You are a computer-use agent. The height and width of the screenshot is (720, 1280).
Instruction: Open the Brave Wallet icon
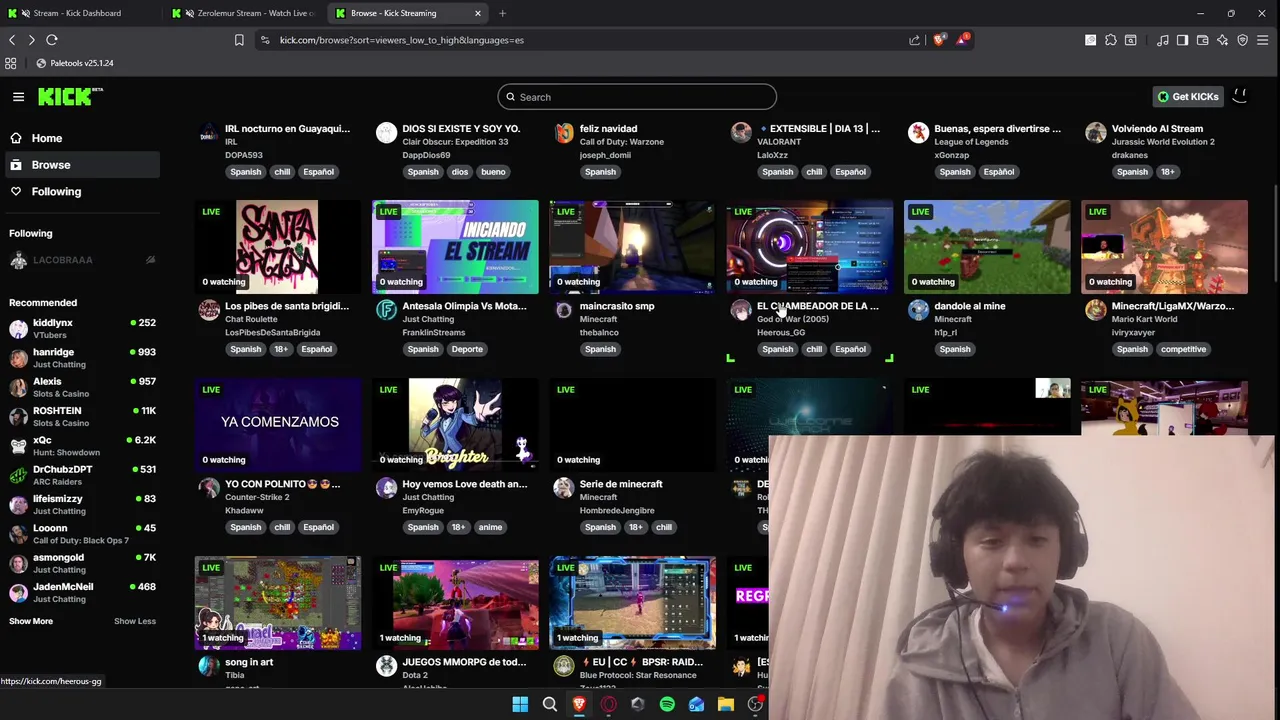click(x=1202, y=40)
